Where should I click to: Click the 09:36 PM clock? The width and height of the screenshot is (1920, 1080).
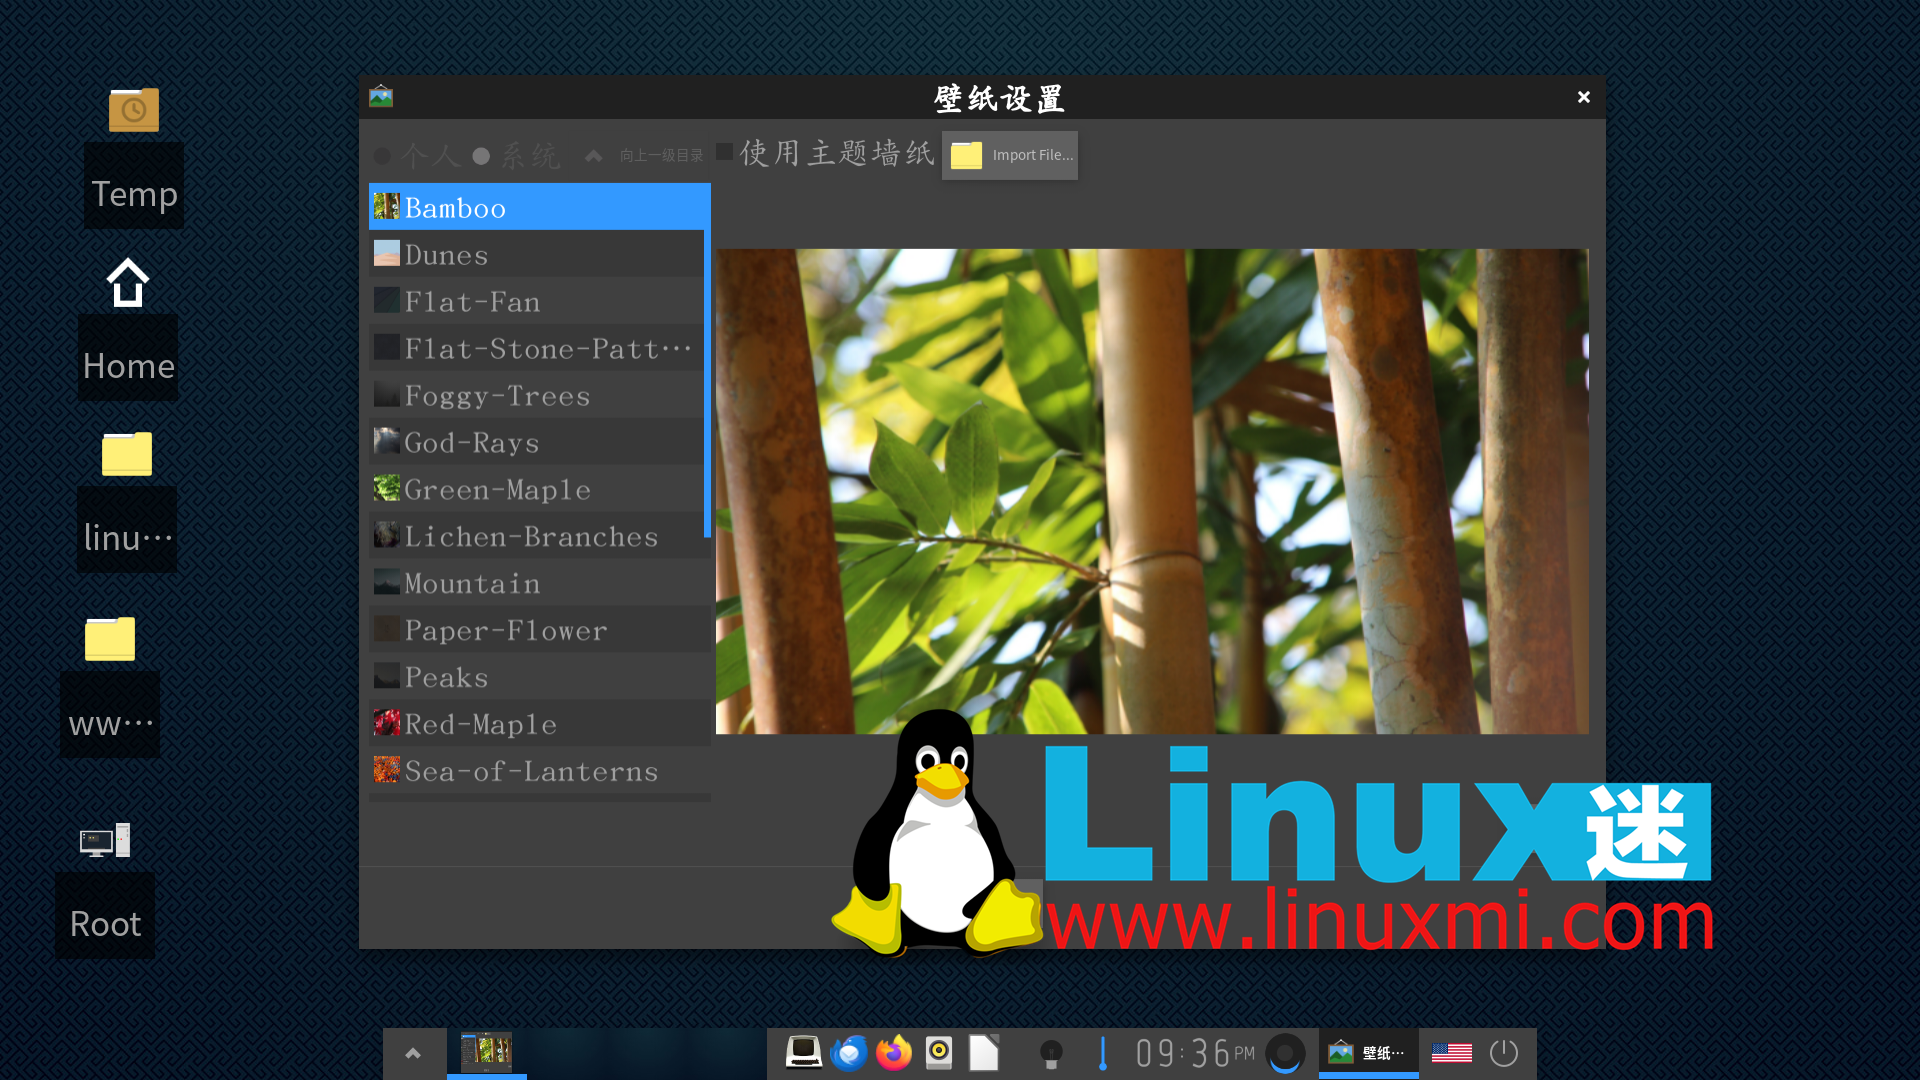click(x=1195, y=1053)
